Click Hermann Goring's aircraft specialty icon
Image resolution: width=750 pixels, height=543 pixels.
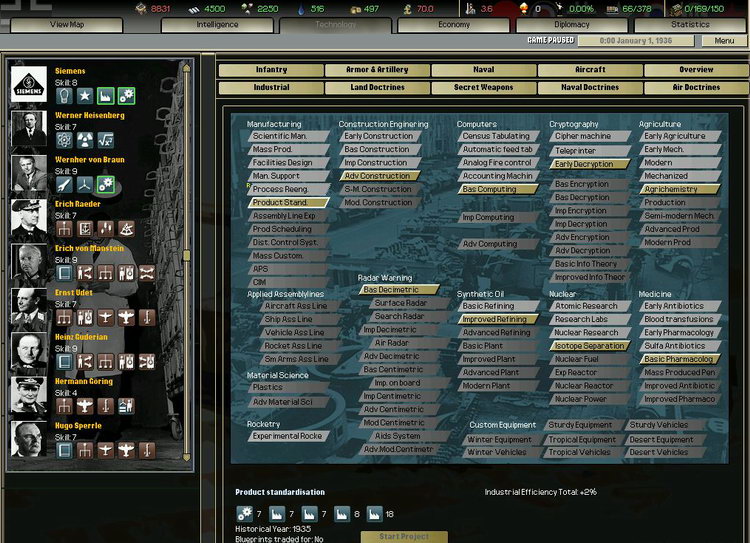point(85,406)
